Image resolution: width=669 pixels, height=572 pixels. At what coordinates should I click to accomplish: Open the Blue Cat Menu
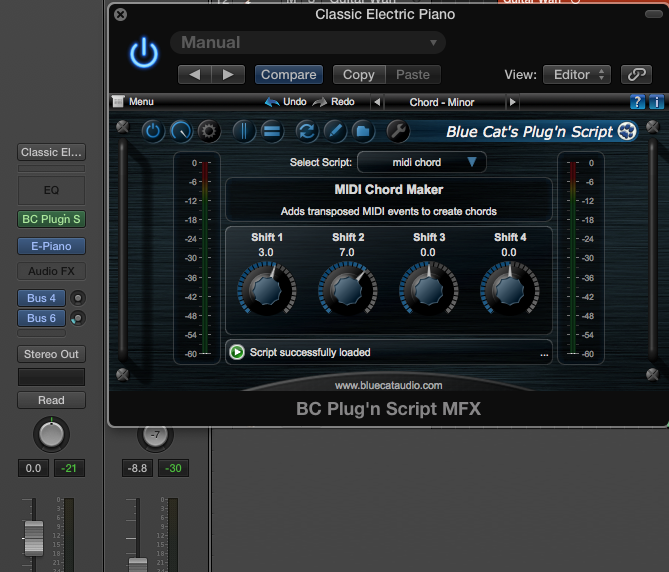click(x=133, y=102)
